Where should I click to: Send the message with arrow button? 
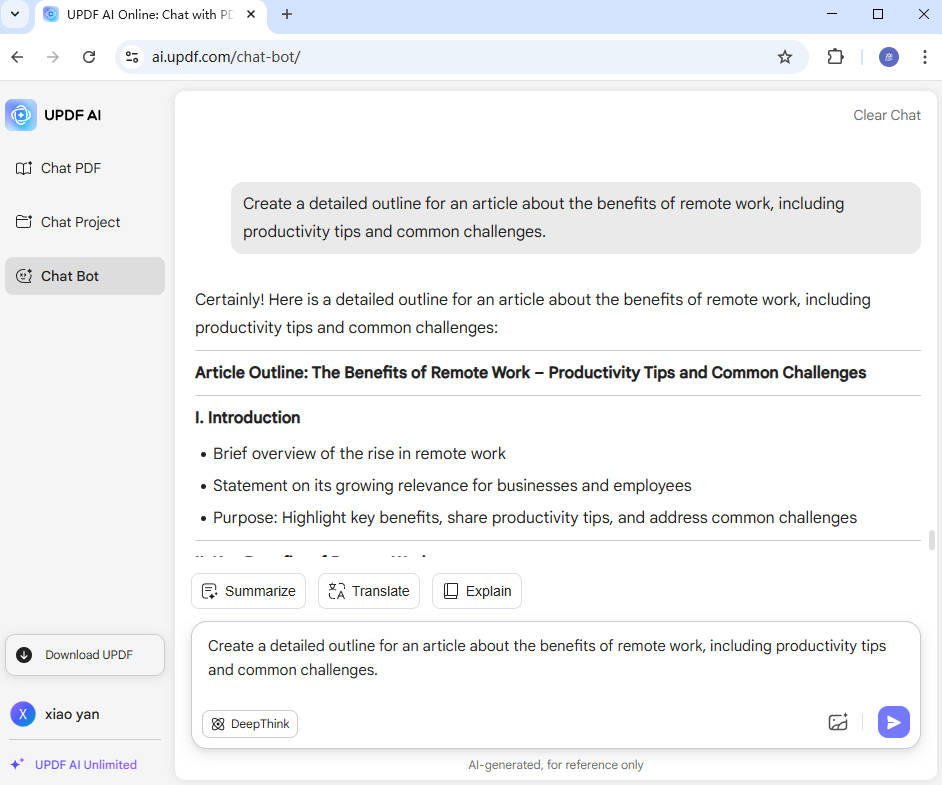point(894,722)
